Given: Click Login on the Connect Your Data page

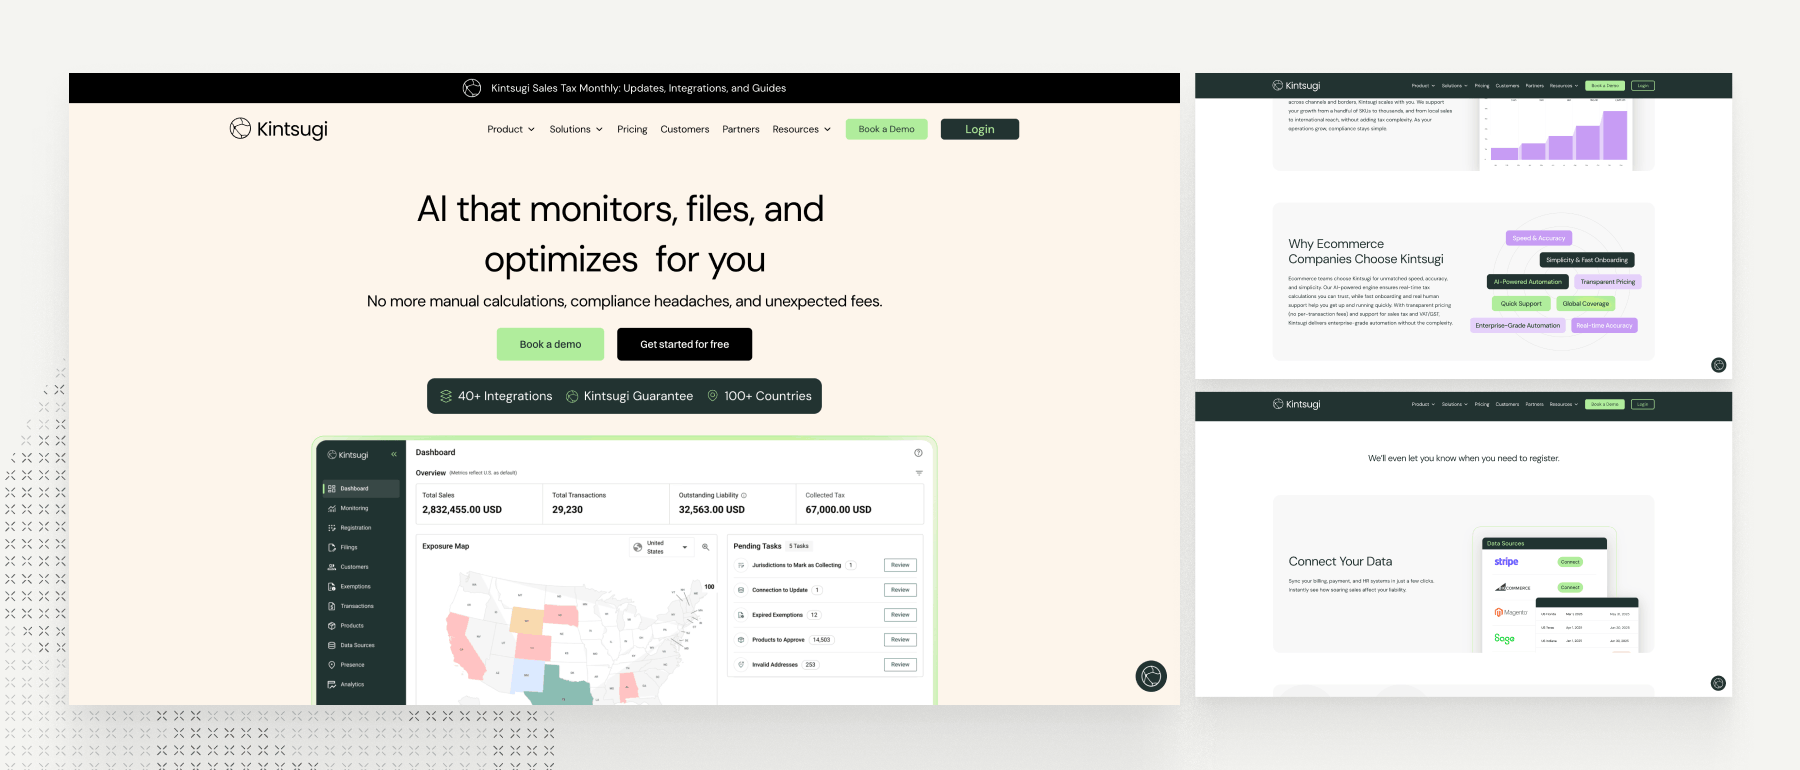Looking at the screenshot, I should 1642,404.
